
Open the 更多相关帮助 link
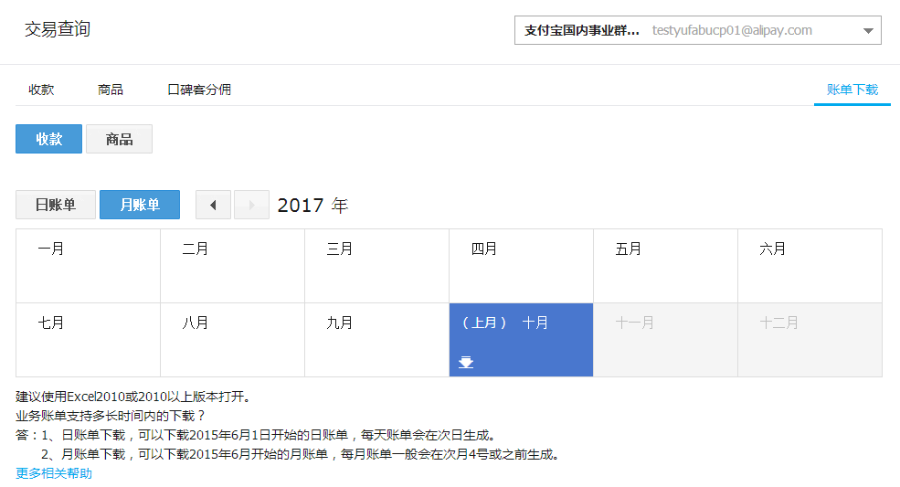pos(54,474)
